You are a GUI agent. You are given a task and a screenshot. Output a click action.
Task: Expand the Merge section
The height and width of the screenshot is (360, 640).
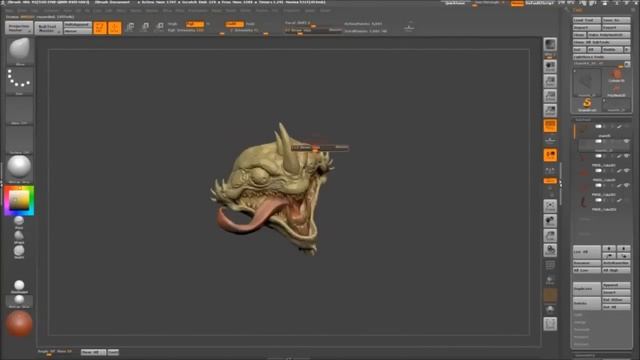579,322
